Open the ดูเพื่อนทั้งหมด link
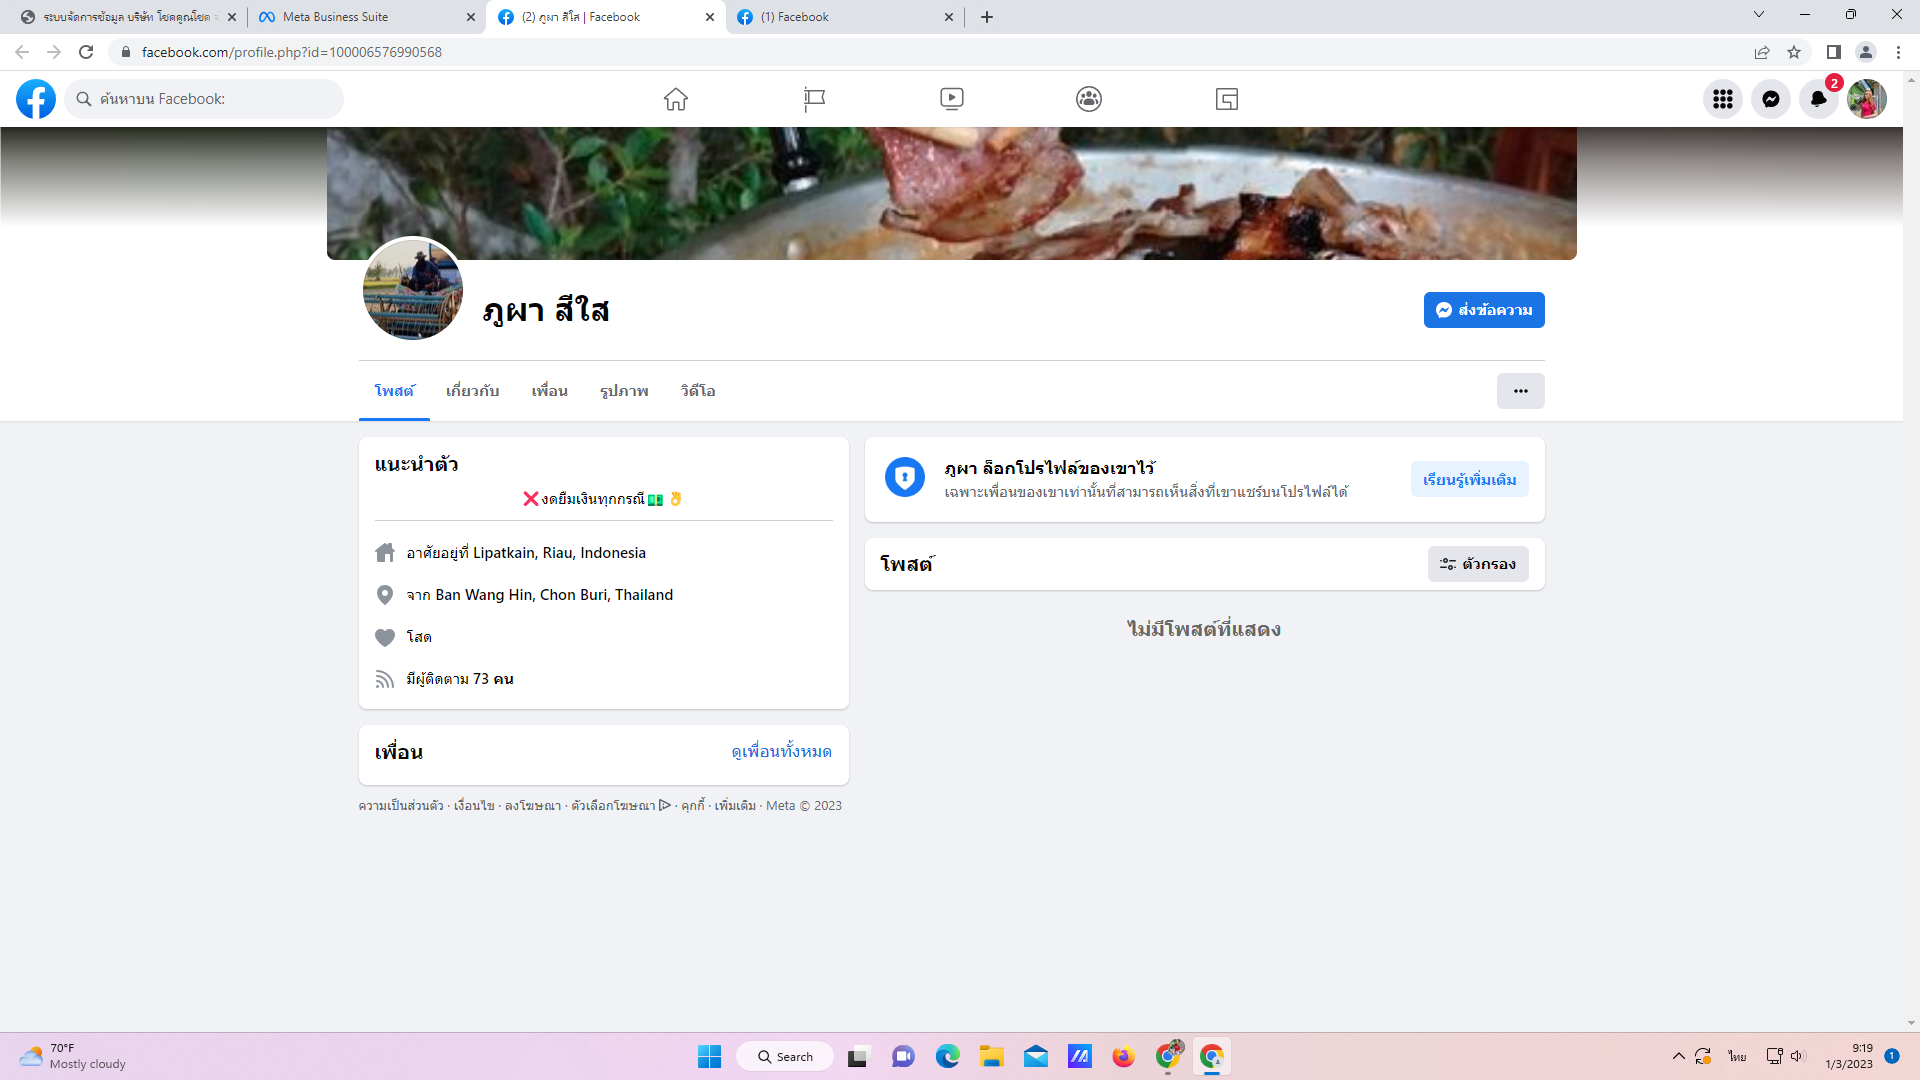The width and height of the screenshot is (1920, 1080). pyautogui.click(x=781, y=752)
